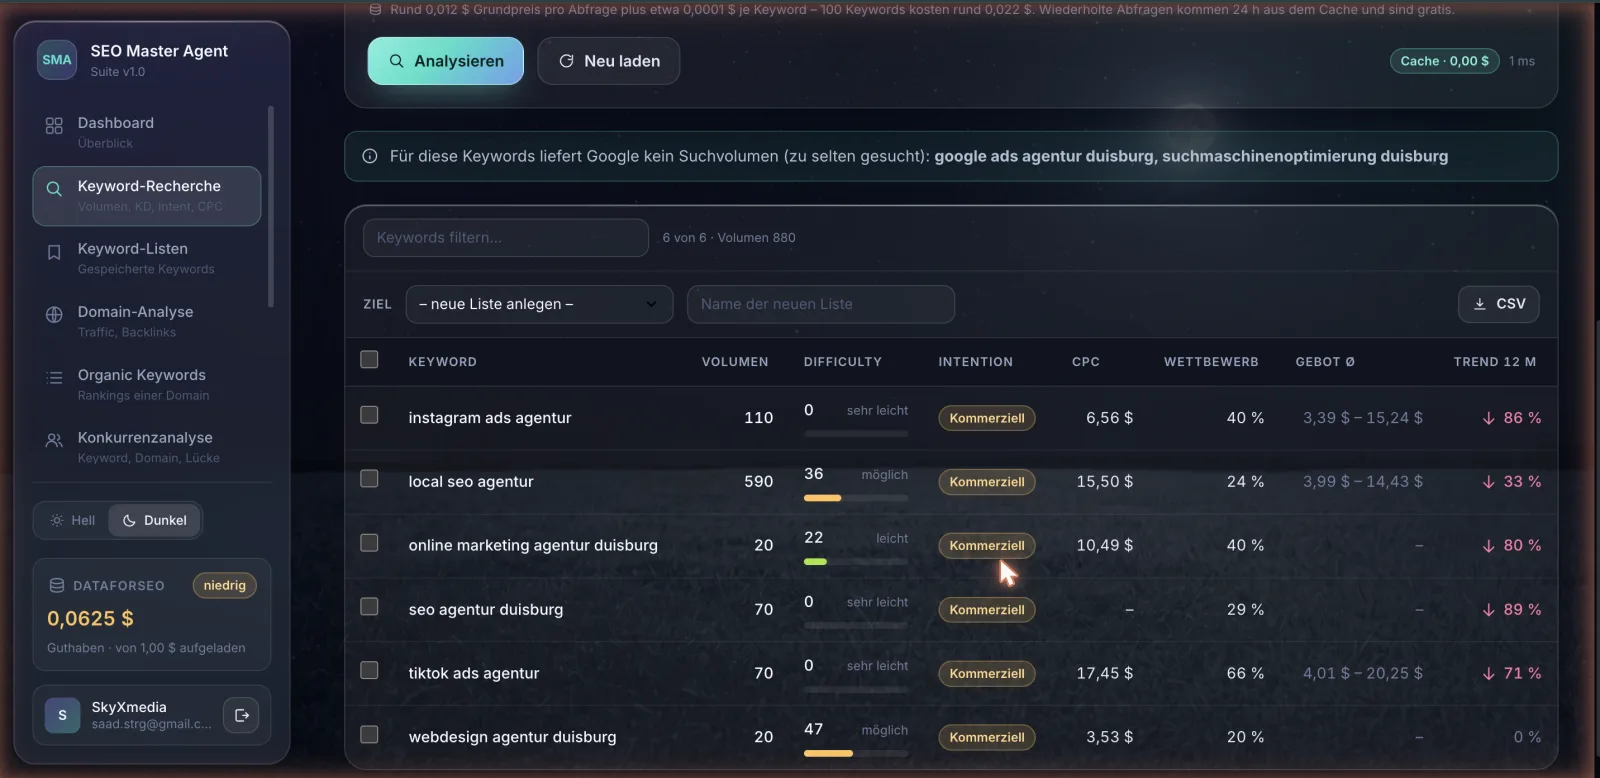Open the Dashboard menu item
This screenshot has width=1600, height=778.
click(x=147, y=132)
